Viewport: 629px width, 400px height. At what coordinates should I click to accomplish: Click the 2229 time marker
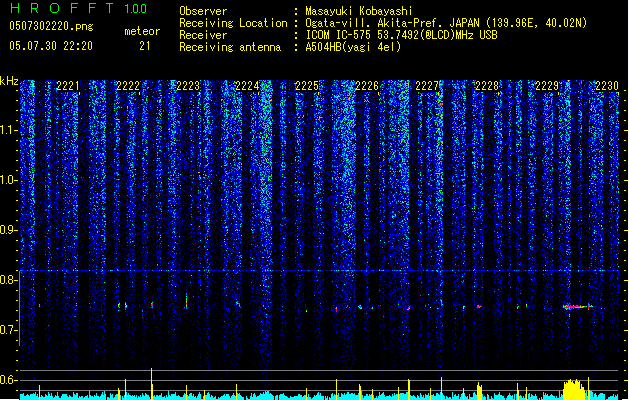click(x=547, y=86)
